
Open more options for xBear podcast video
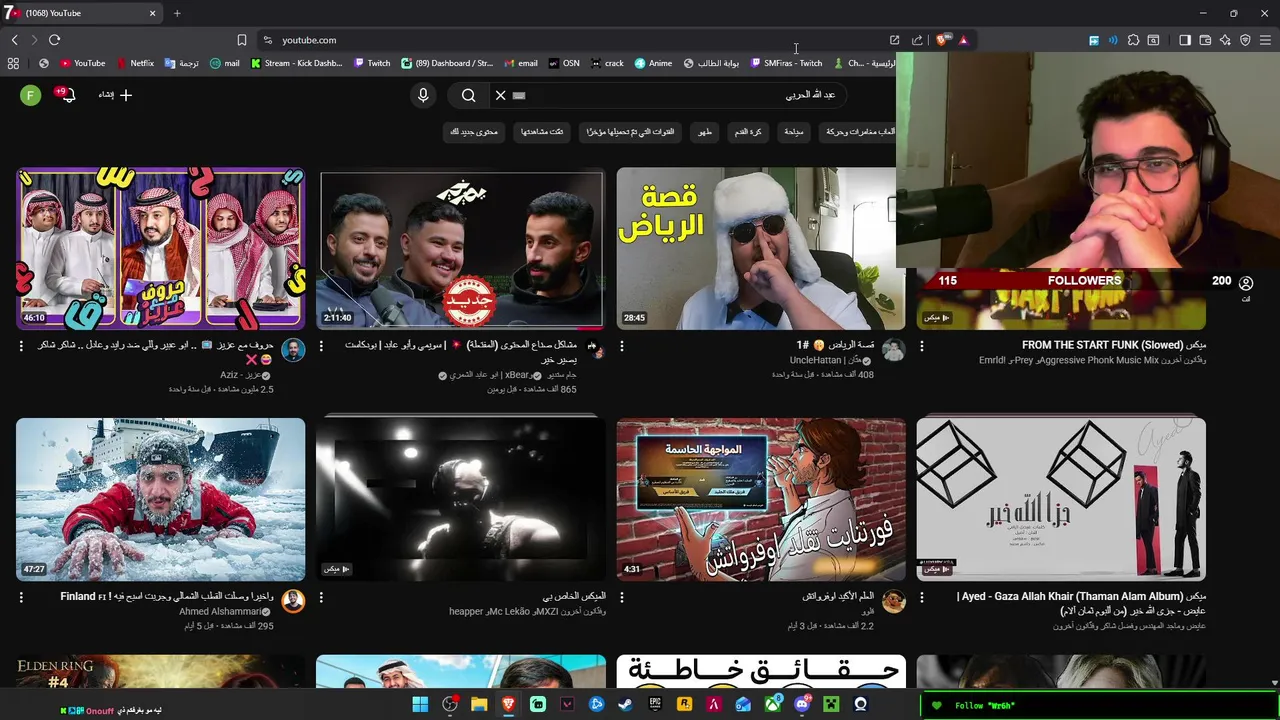pyautogui.click(x=321, y=346)
